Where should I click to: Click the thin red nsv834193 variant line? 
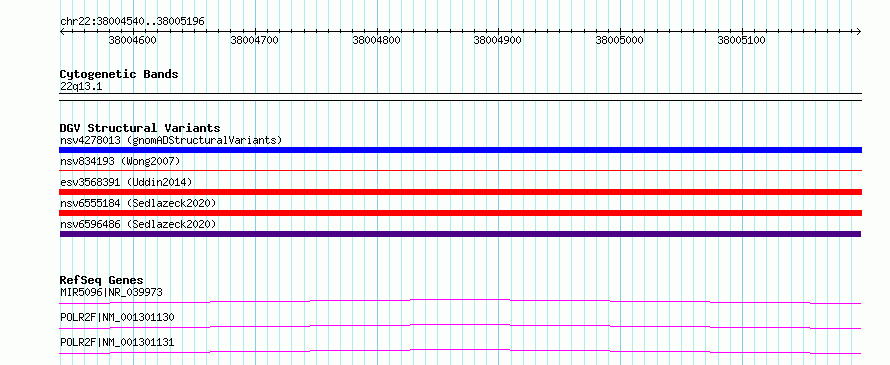point(460,170)
